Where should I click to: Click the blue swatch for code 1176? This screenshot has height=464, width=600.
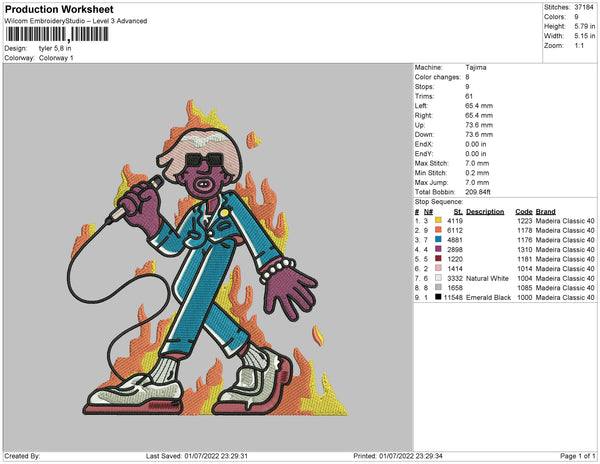point(439,239)
